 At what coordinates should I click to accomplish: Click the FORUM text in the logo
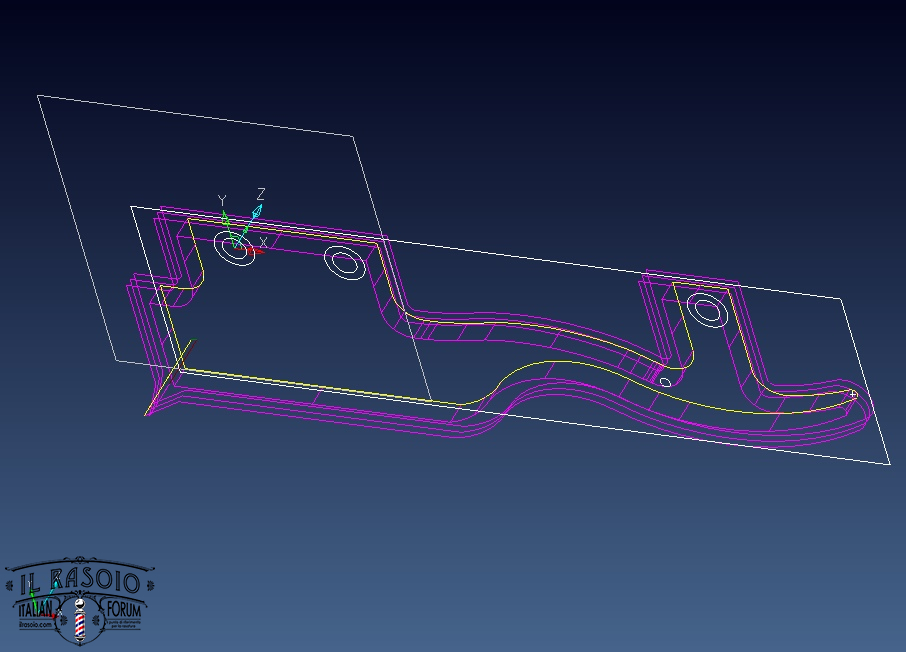(124, 609)
